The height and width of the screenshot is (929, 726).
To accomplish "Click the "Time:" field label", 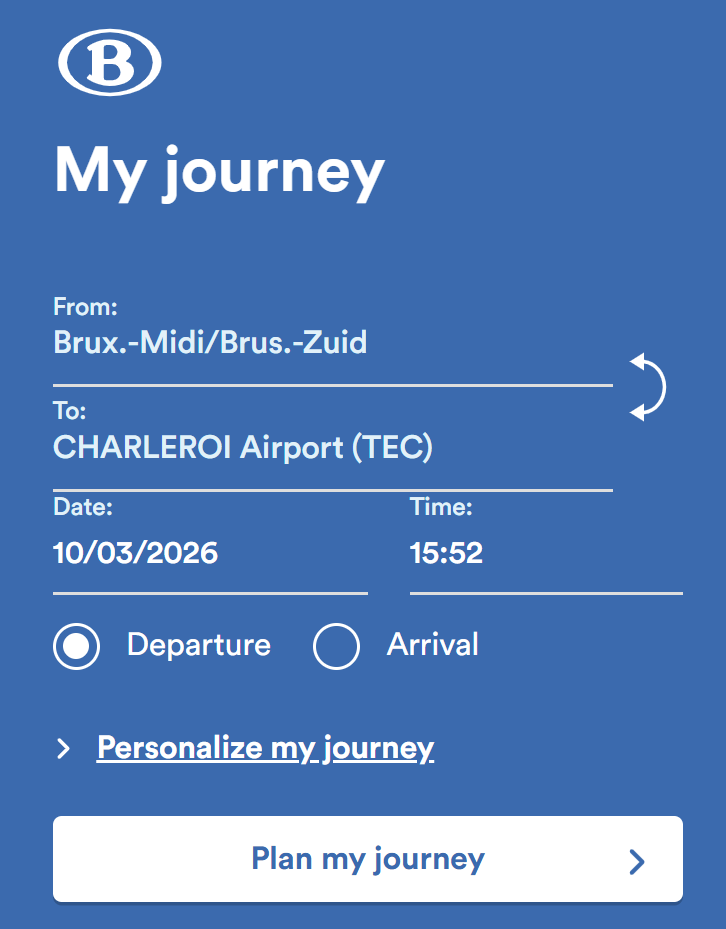I will (441, 507).
